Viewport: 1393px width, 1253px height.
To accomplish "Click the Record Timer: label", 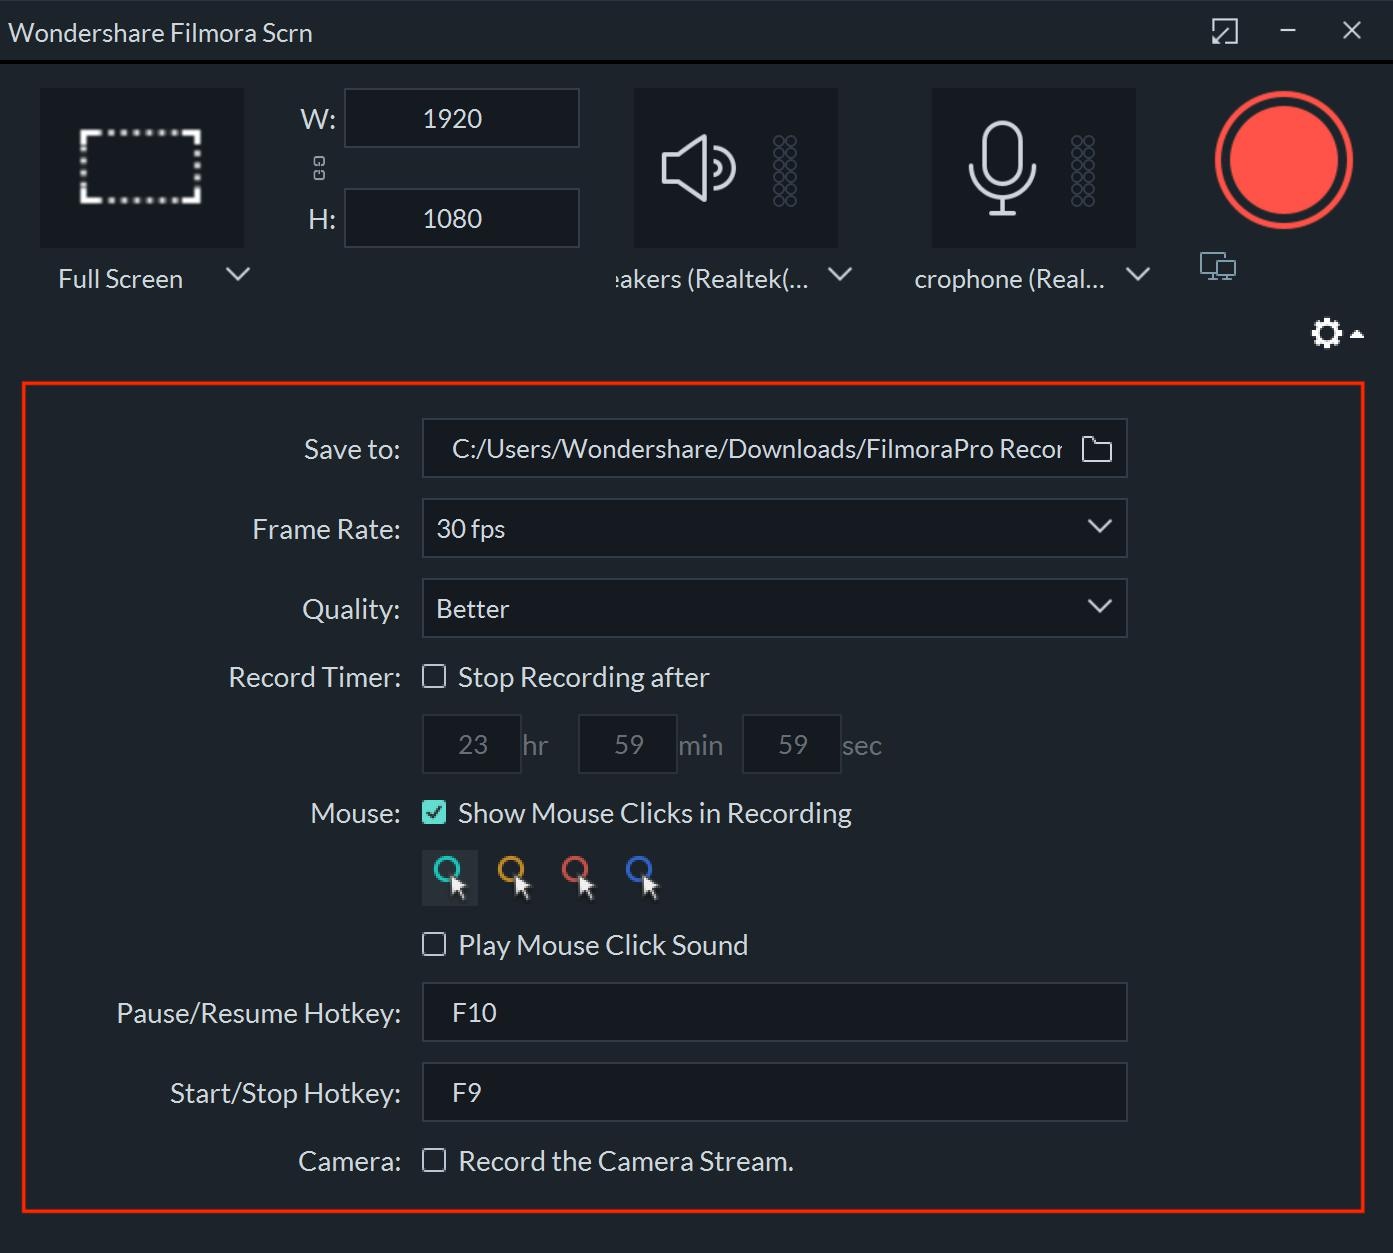I will (x=315, y=678).
